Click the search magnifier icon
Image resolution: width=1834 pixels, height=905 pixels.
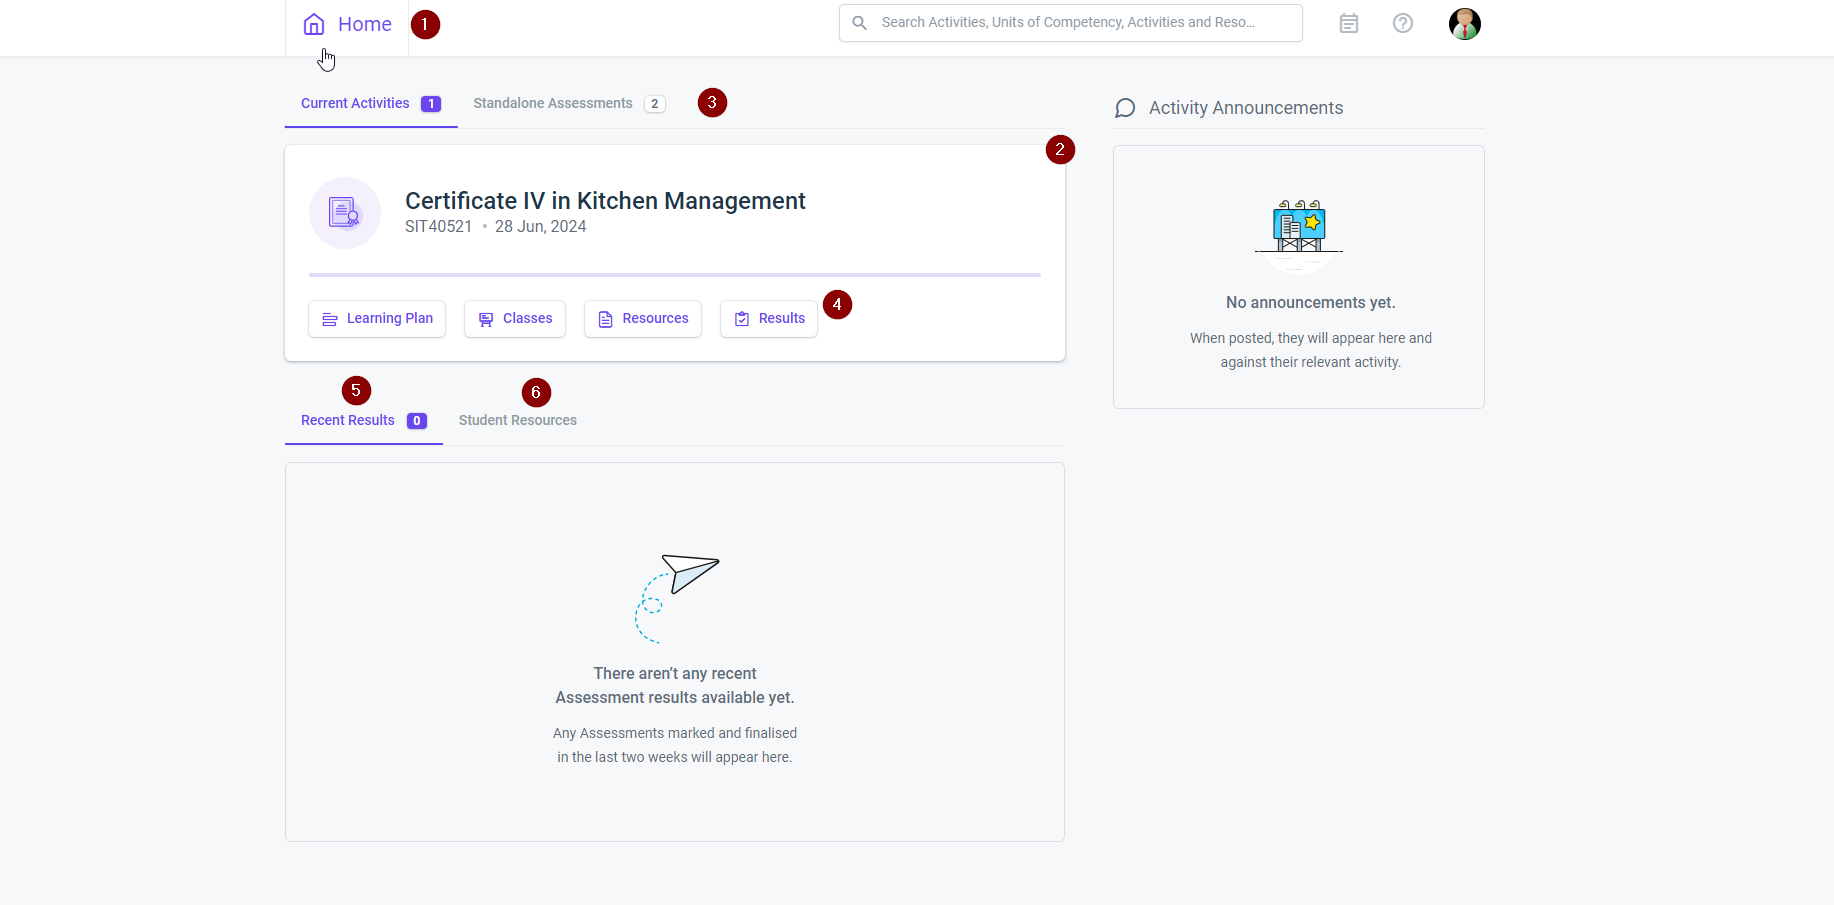[860, 22]
